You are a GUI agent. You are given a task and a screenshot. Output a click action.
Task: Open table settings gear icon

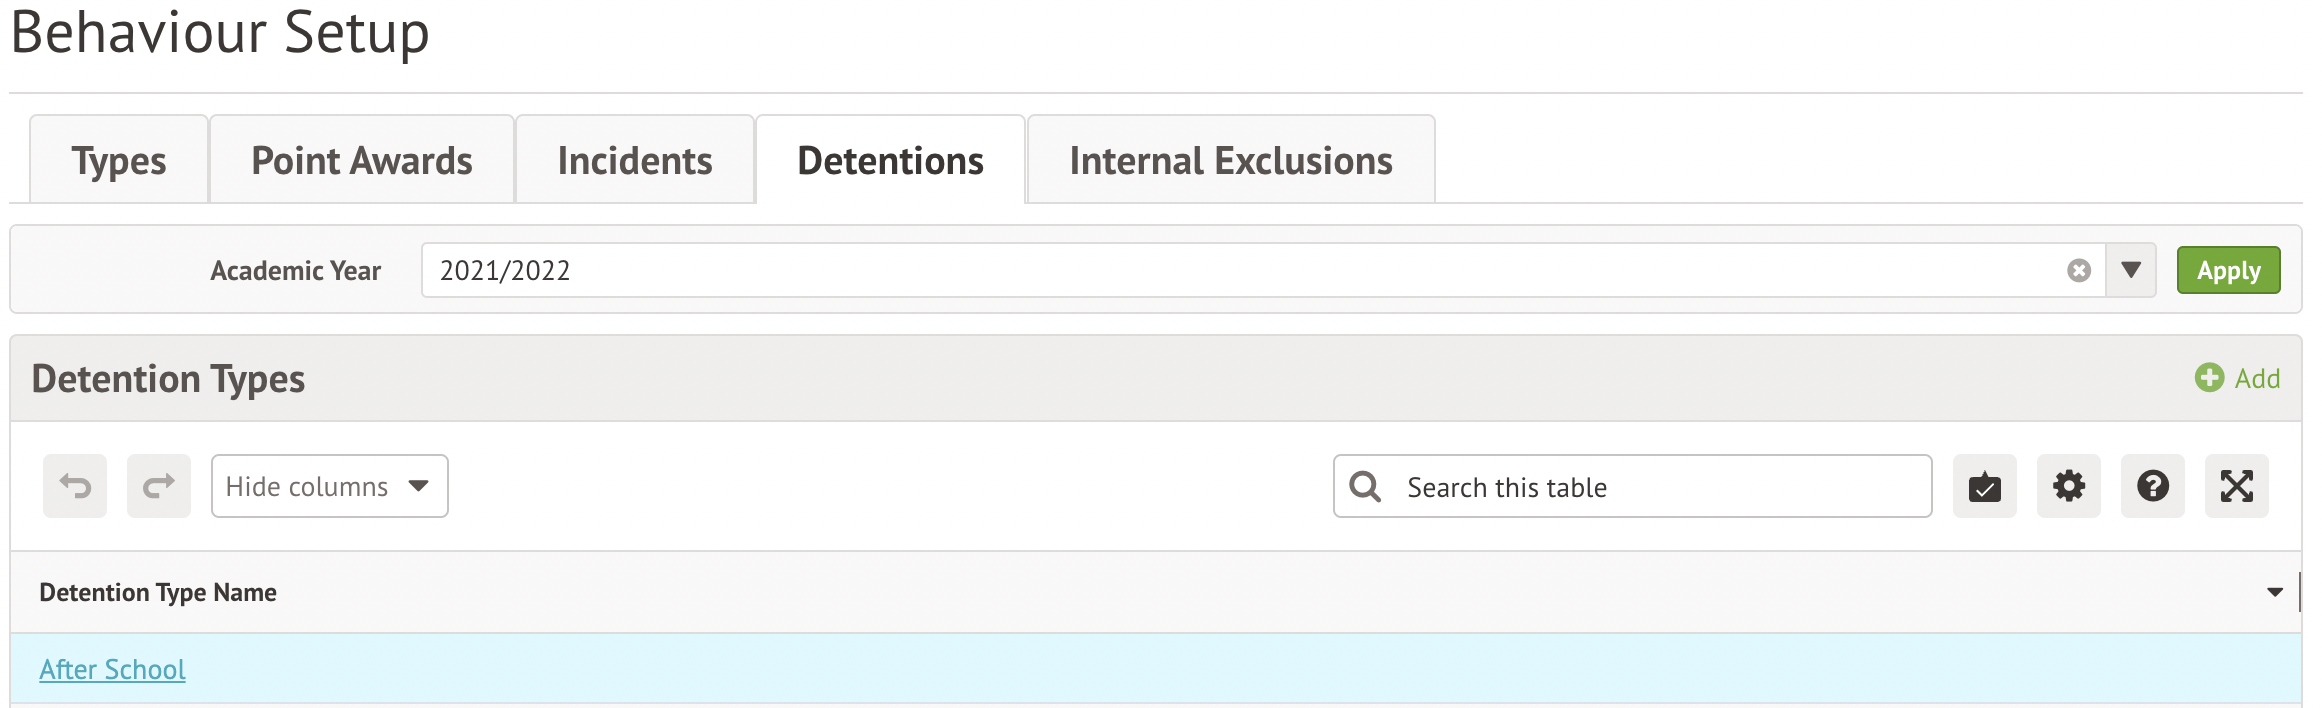coord(2069,487)
